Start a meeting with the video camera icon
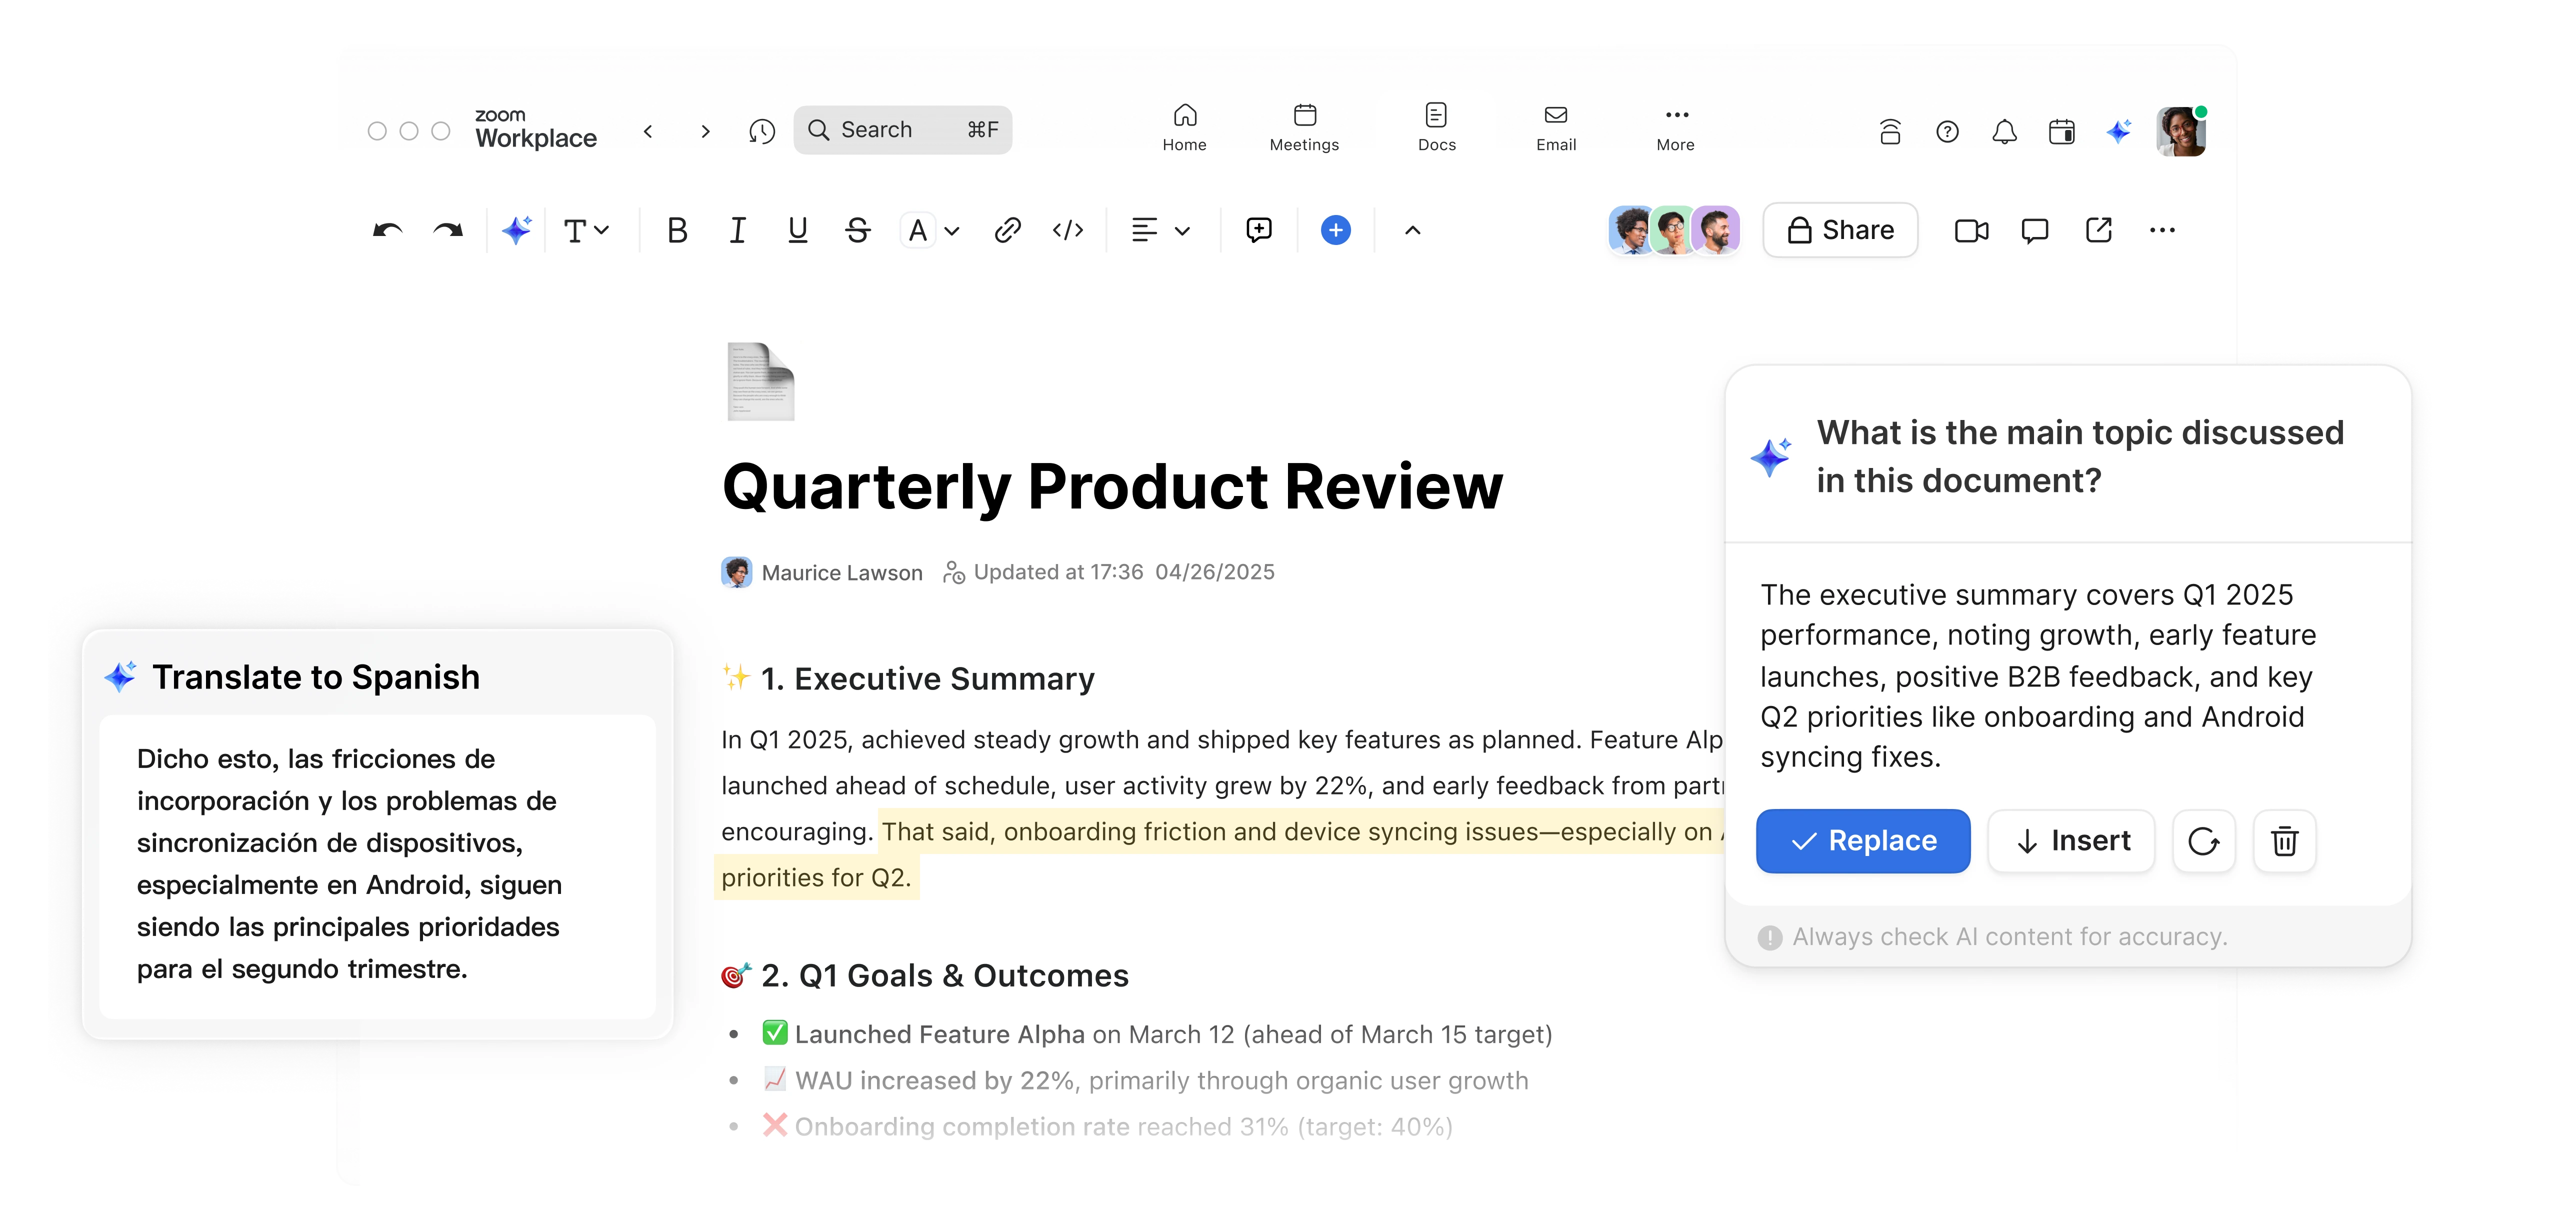 1971,231
